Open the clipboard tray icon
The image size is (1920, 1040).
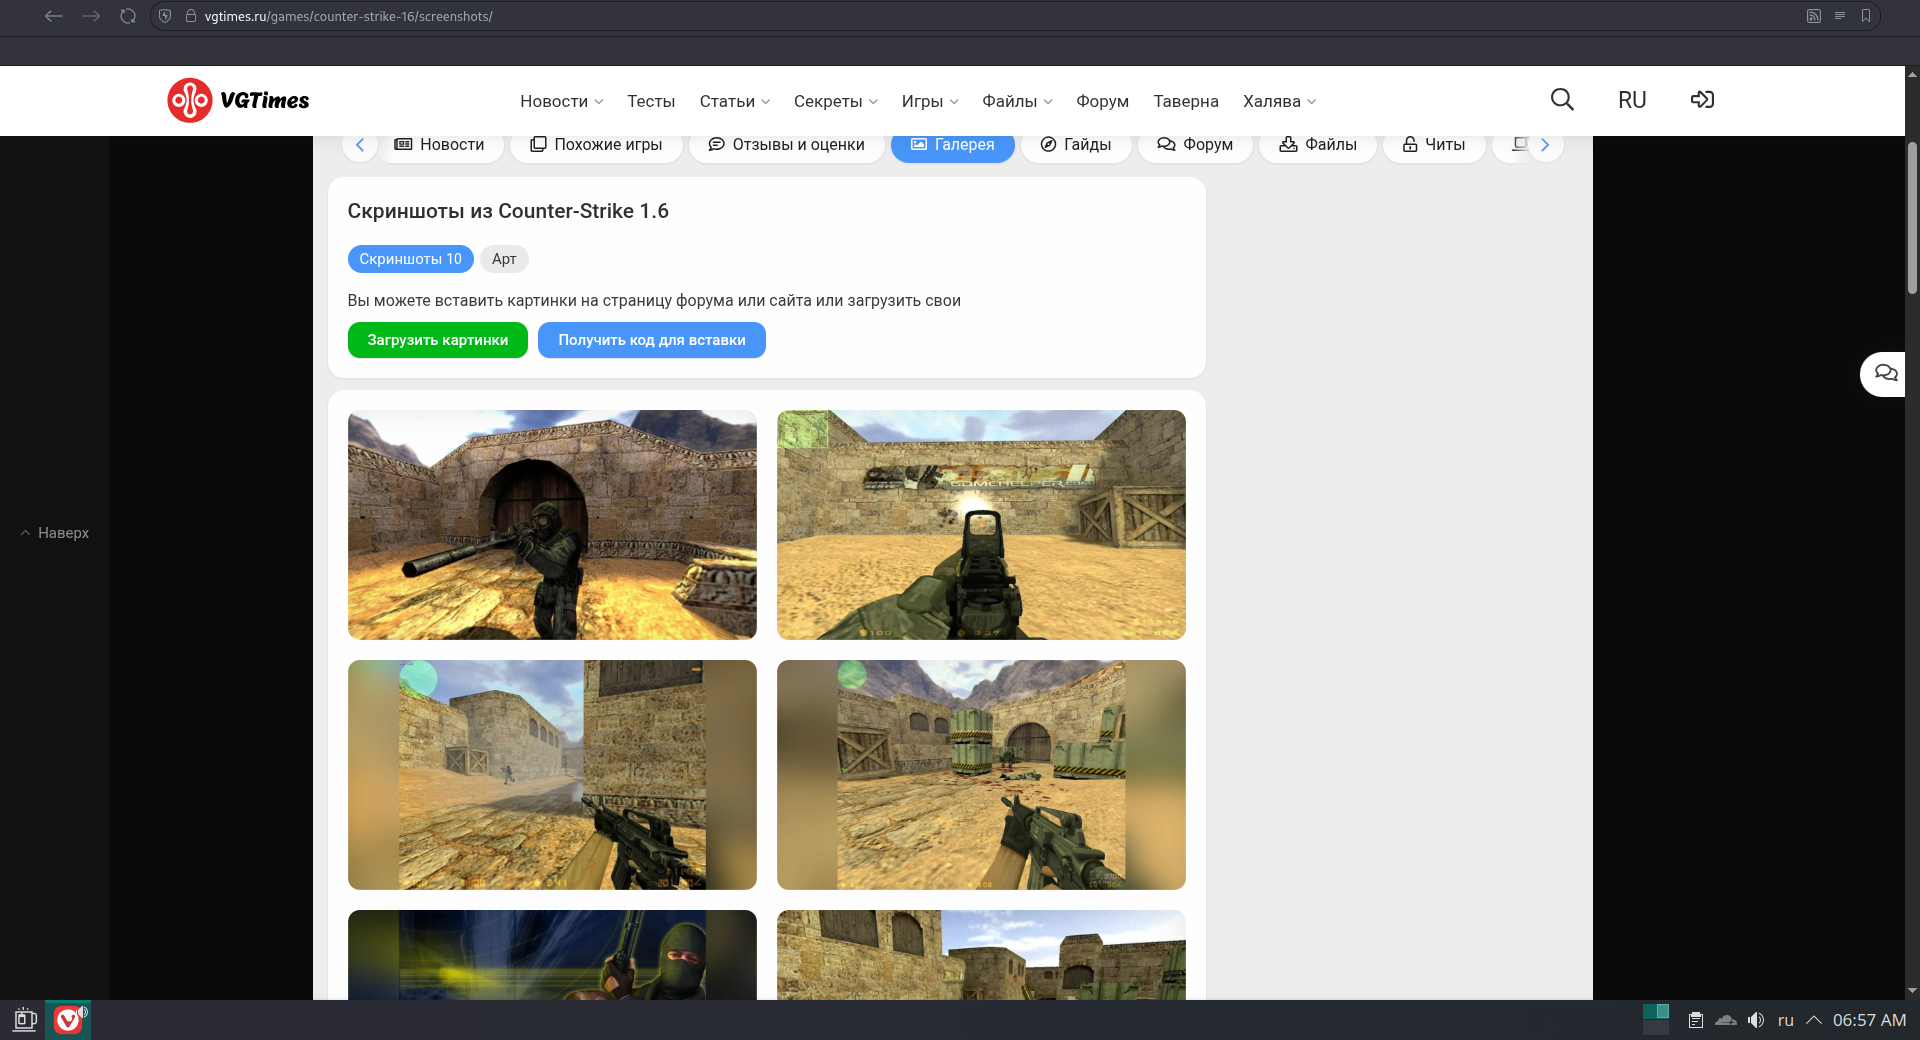pos(1696,1020)
